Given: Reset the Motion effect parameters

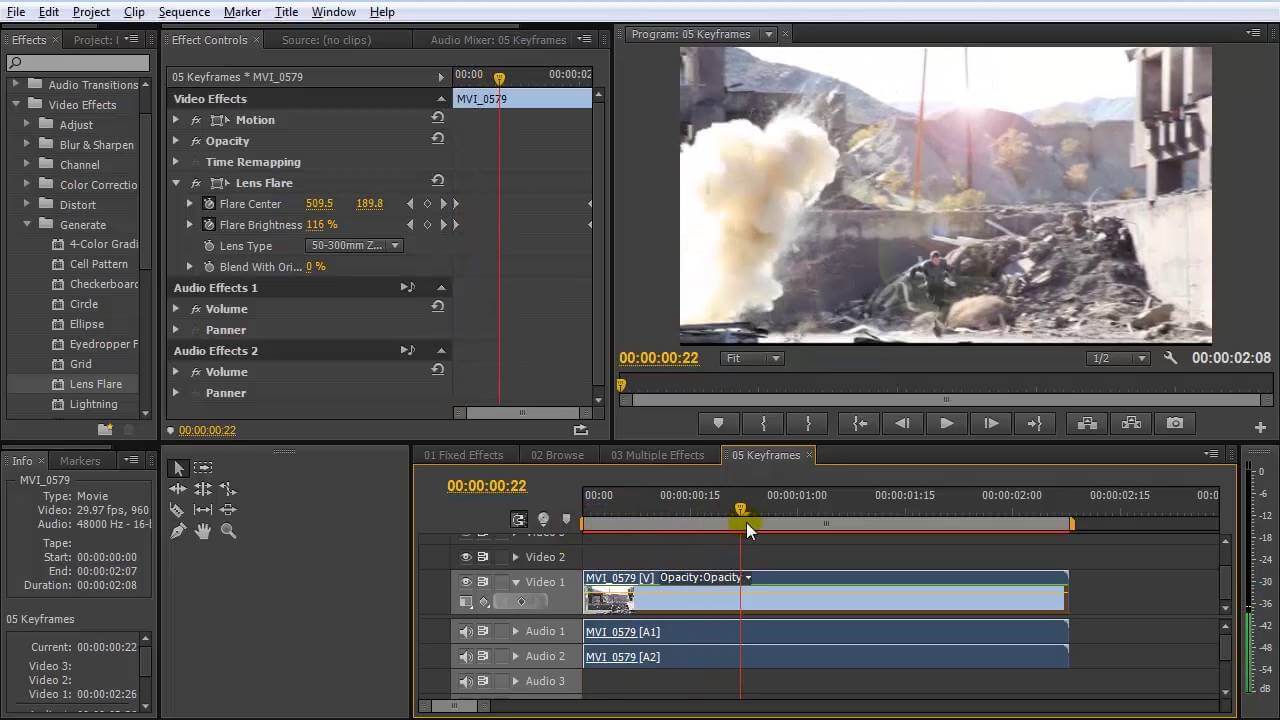Looking at the screenshot, I should click(x=437, y=119).
